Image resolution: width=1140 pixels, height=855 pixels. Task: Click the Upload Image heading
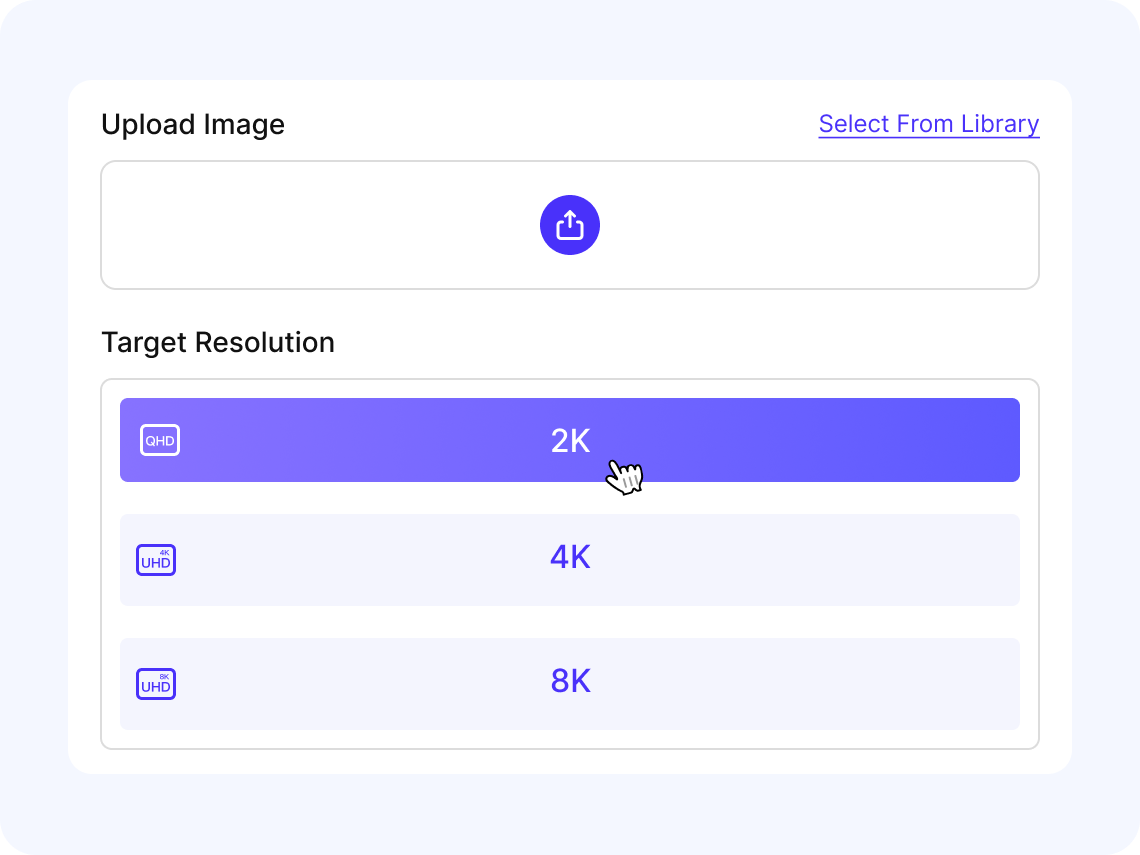coord(193,124)
